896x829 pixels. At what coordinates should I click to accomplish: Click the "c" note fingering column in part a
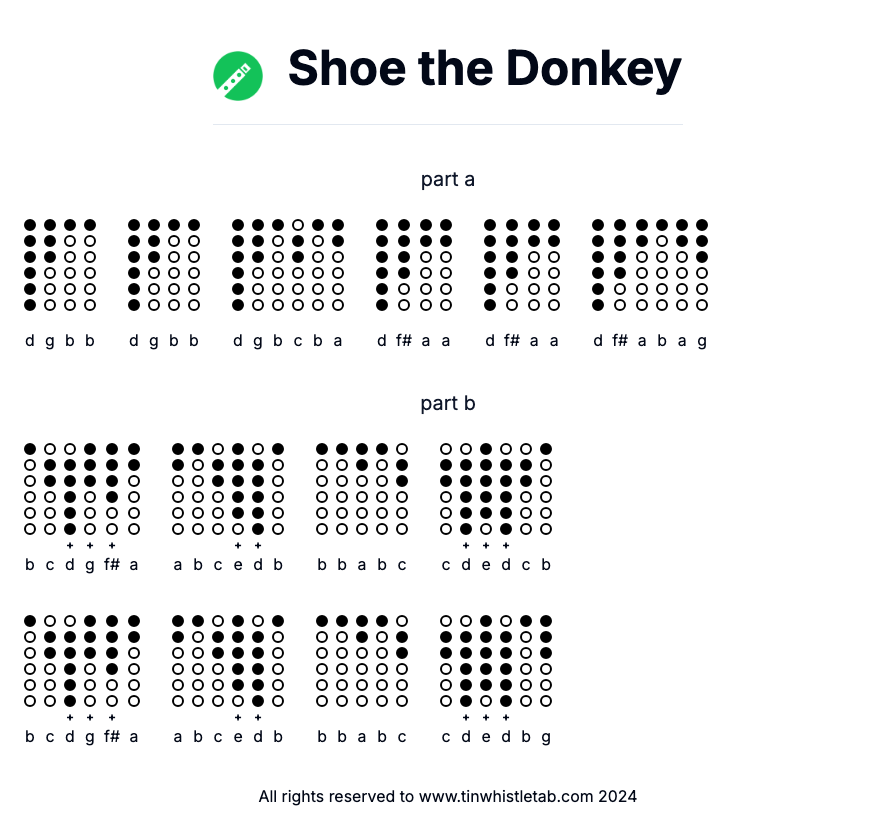(x=298, y=265)
